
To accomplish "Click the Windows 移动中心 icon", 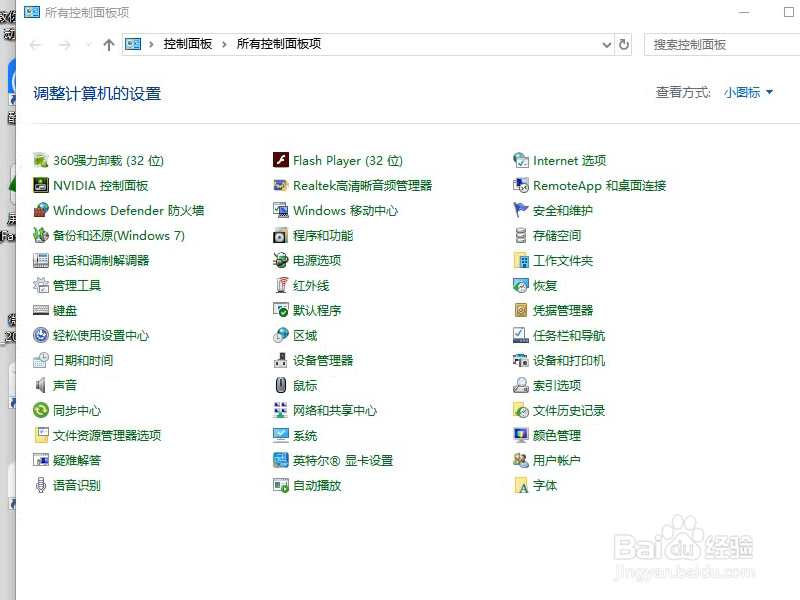I will pyautogui.click(x=281, y=210).
